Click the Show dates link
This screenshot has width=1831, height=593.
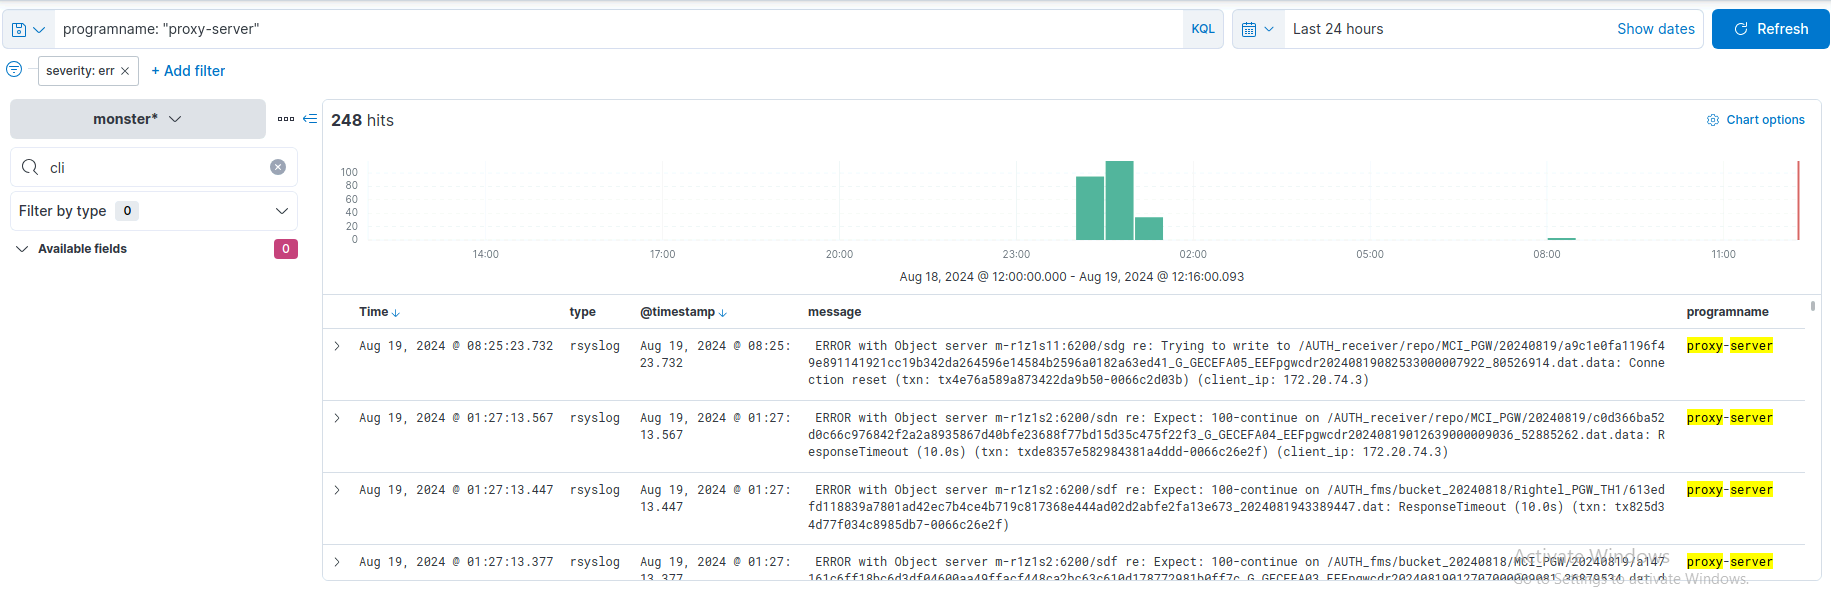coord(1655,29)
